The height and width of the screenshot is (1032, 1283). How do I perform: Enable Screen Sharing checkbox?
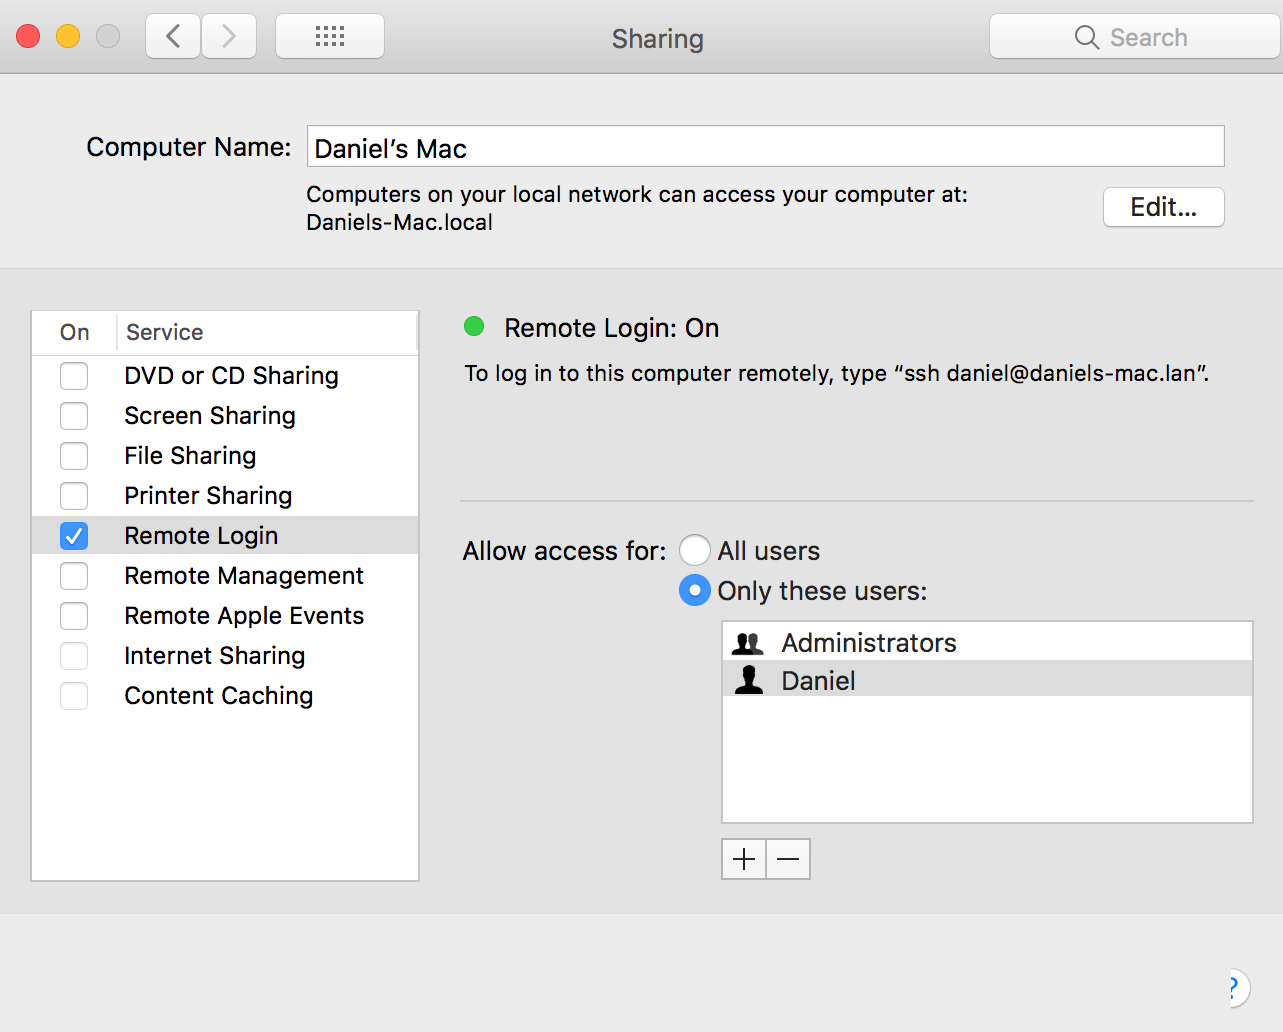click(x=74, y=416)
